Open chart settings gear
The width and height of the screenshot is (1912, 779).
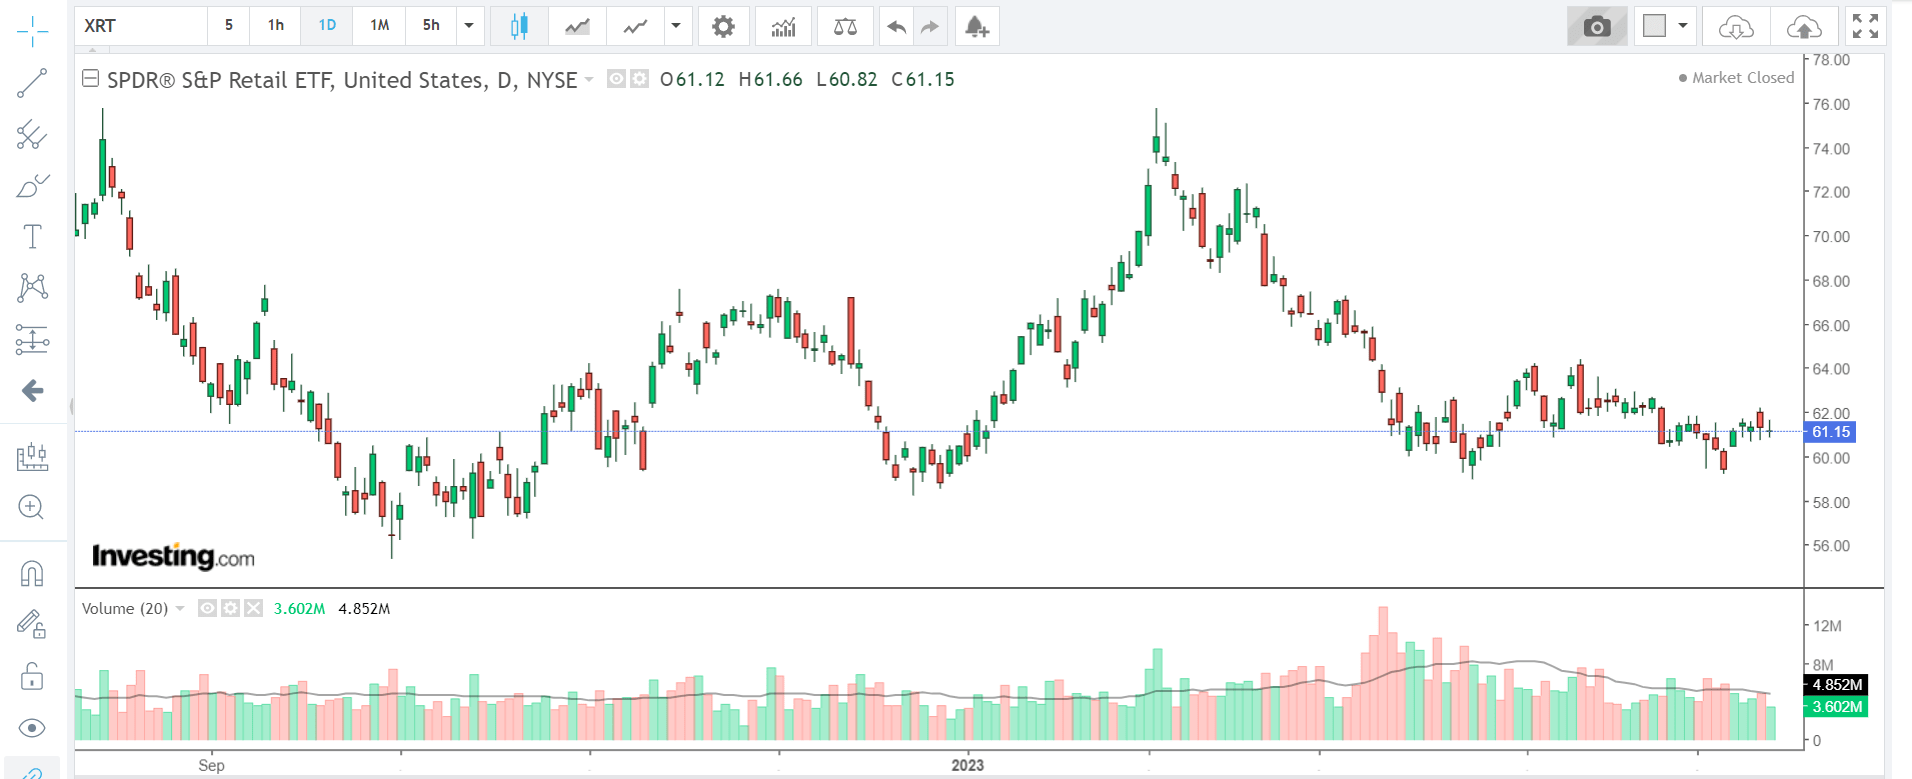(723, 27)
